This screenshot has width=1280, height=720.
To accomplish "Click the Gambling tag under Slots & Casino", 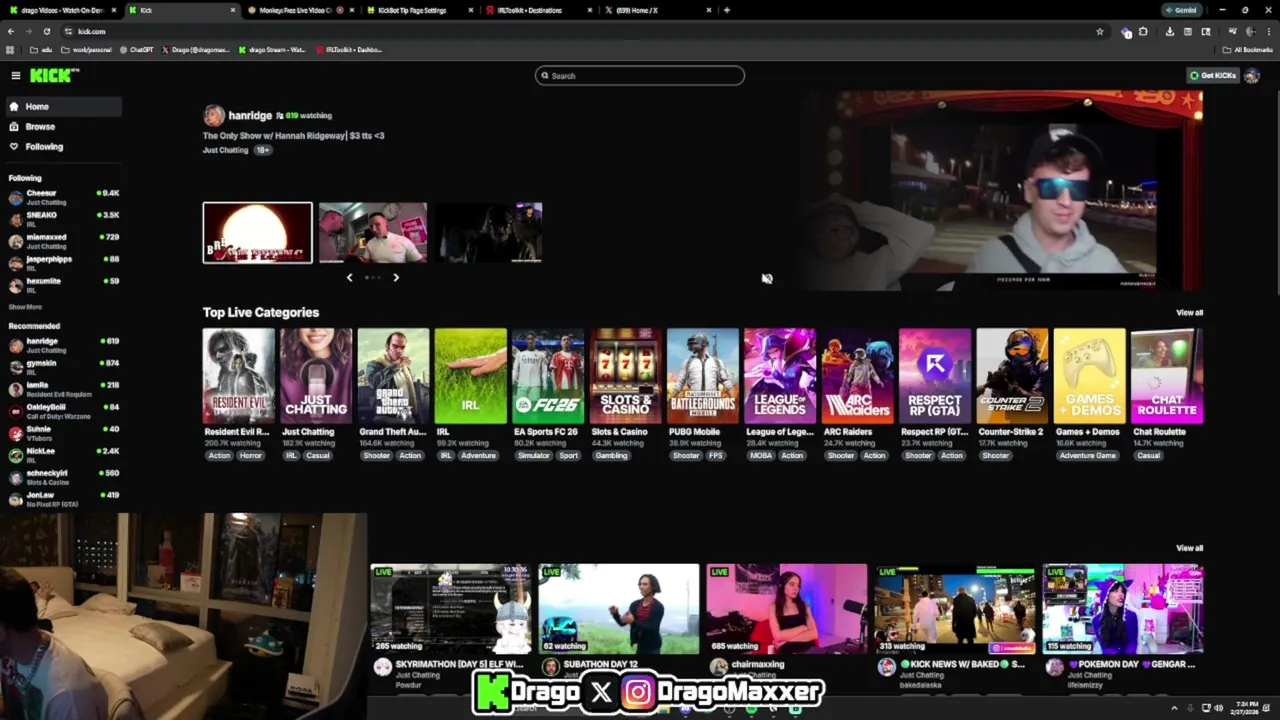I will [x=611, y=456].
